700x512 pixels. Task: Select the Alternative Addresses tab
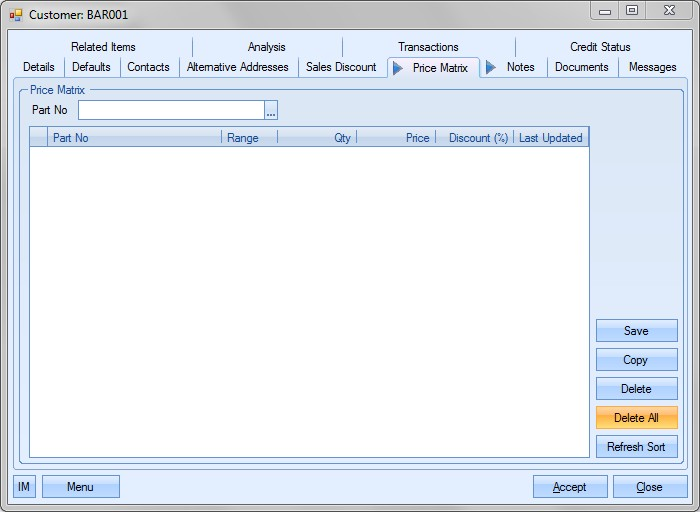coord(237,67)
